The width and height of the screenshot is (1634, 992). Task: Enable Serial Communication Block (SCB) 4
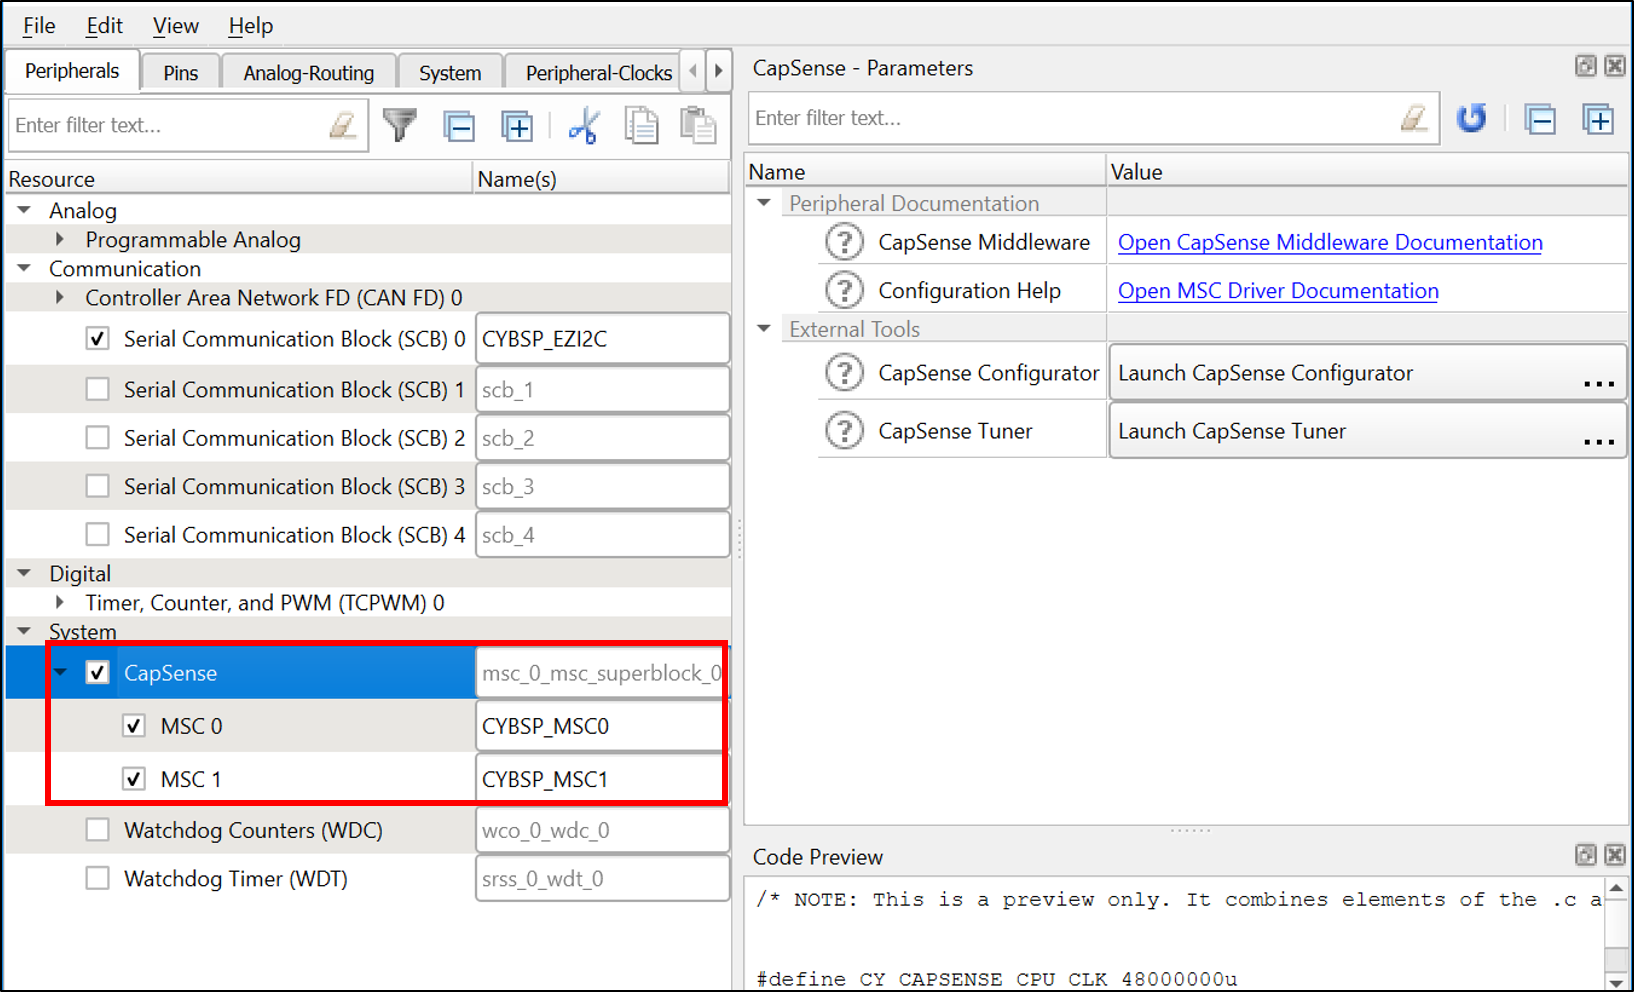[x=97, y=535]
